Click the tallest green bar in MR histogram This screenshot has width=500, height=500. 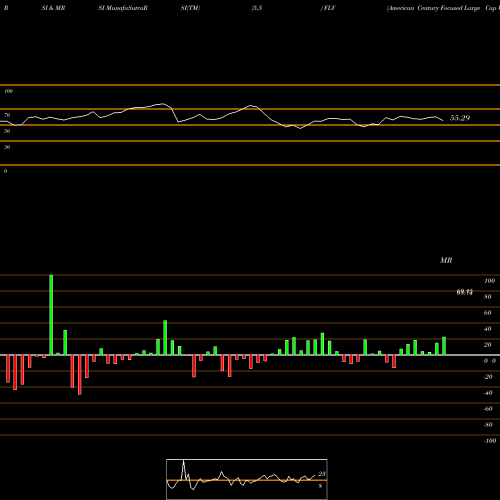coord(51,315)
